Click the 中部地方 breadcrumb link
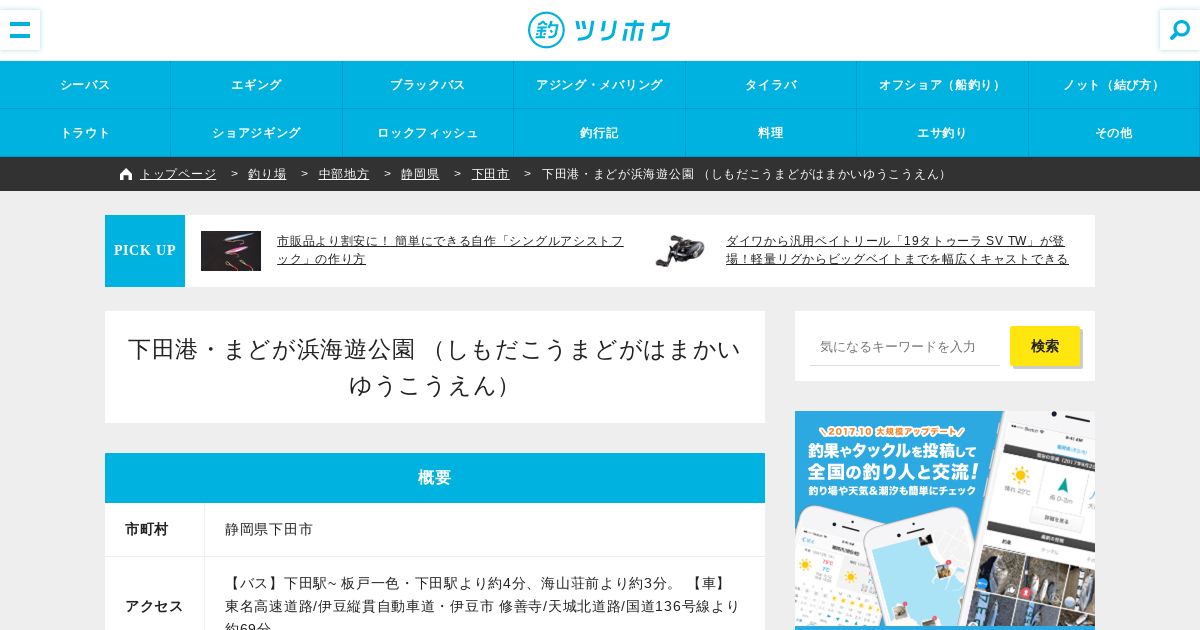Viewport: 1200px width, 630px height. coord(344,174)
